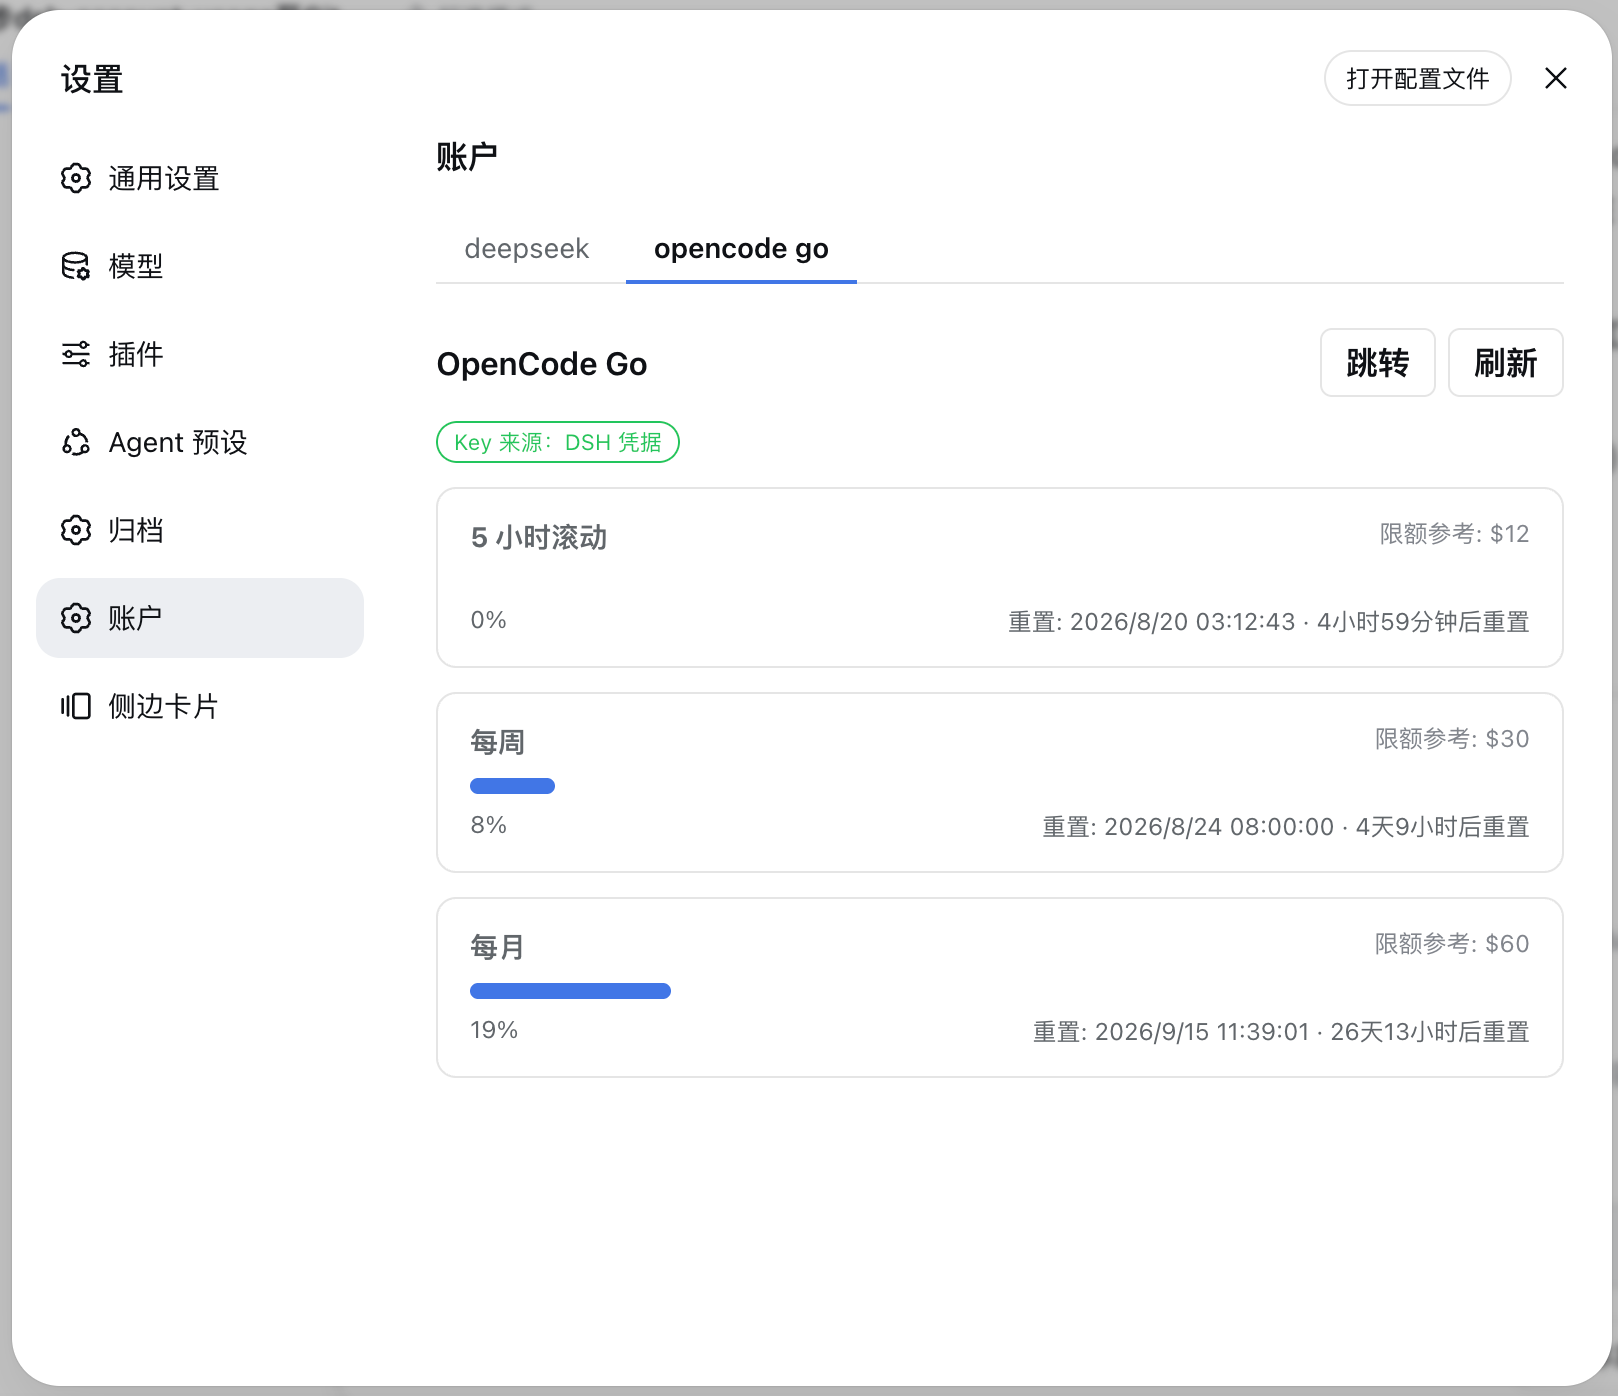Switch to the deepseek account tab
This screenshot has height=1396, width=1618.
pyautogui.click(x=527, y=248)
